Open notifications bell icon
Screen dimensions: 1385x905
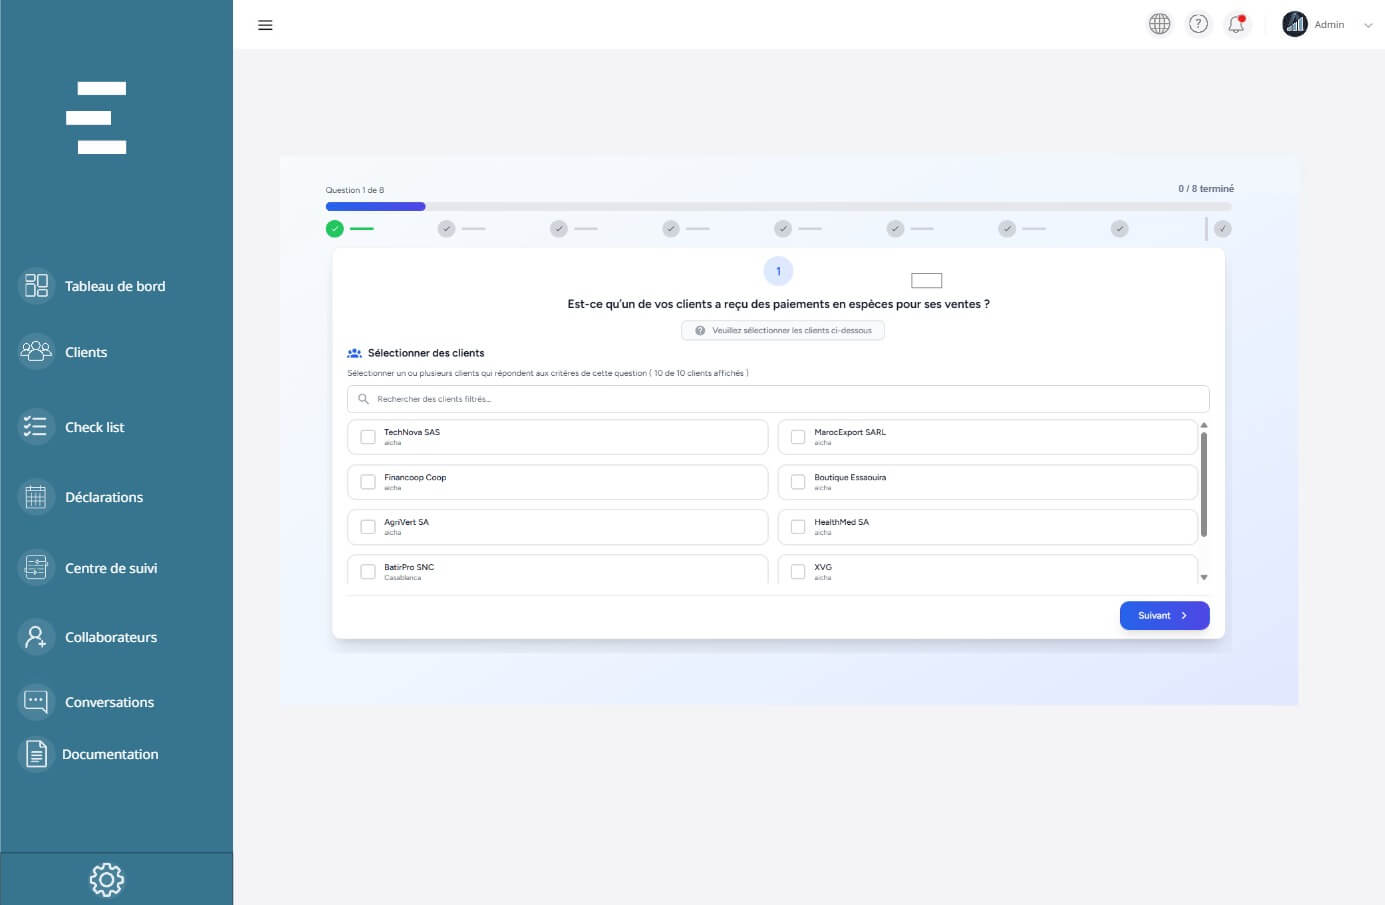point(1237,24)
